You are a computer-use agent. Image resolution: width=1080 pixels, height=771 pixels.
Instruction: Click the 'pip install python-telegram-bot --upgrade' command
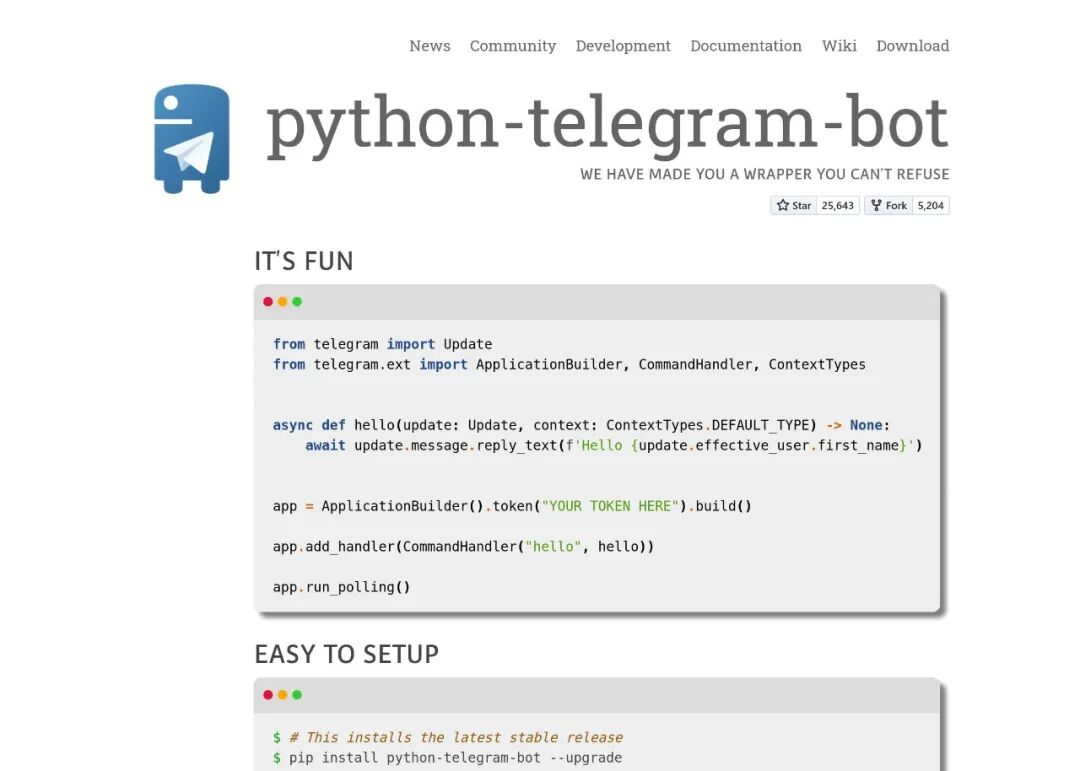[x=455, y=757]
